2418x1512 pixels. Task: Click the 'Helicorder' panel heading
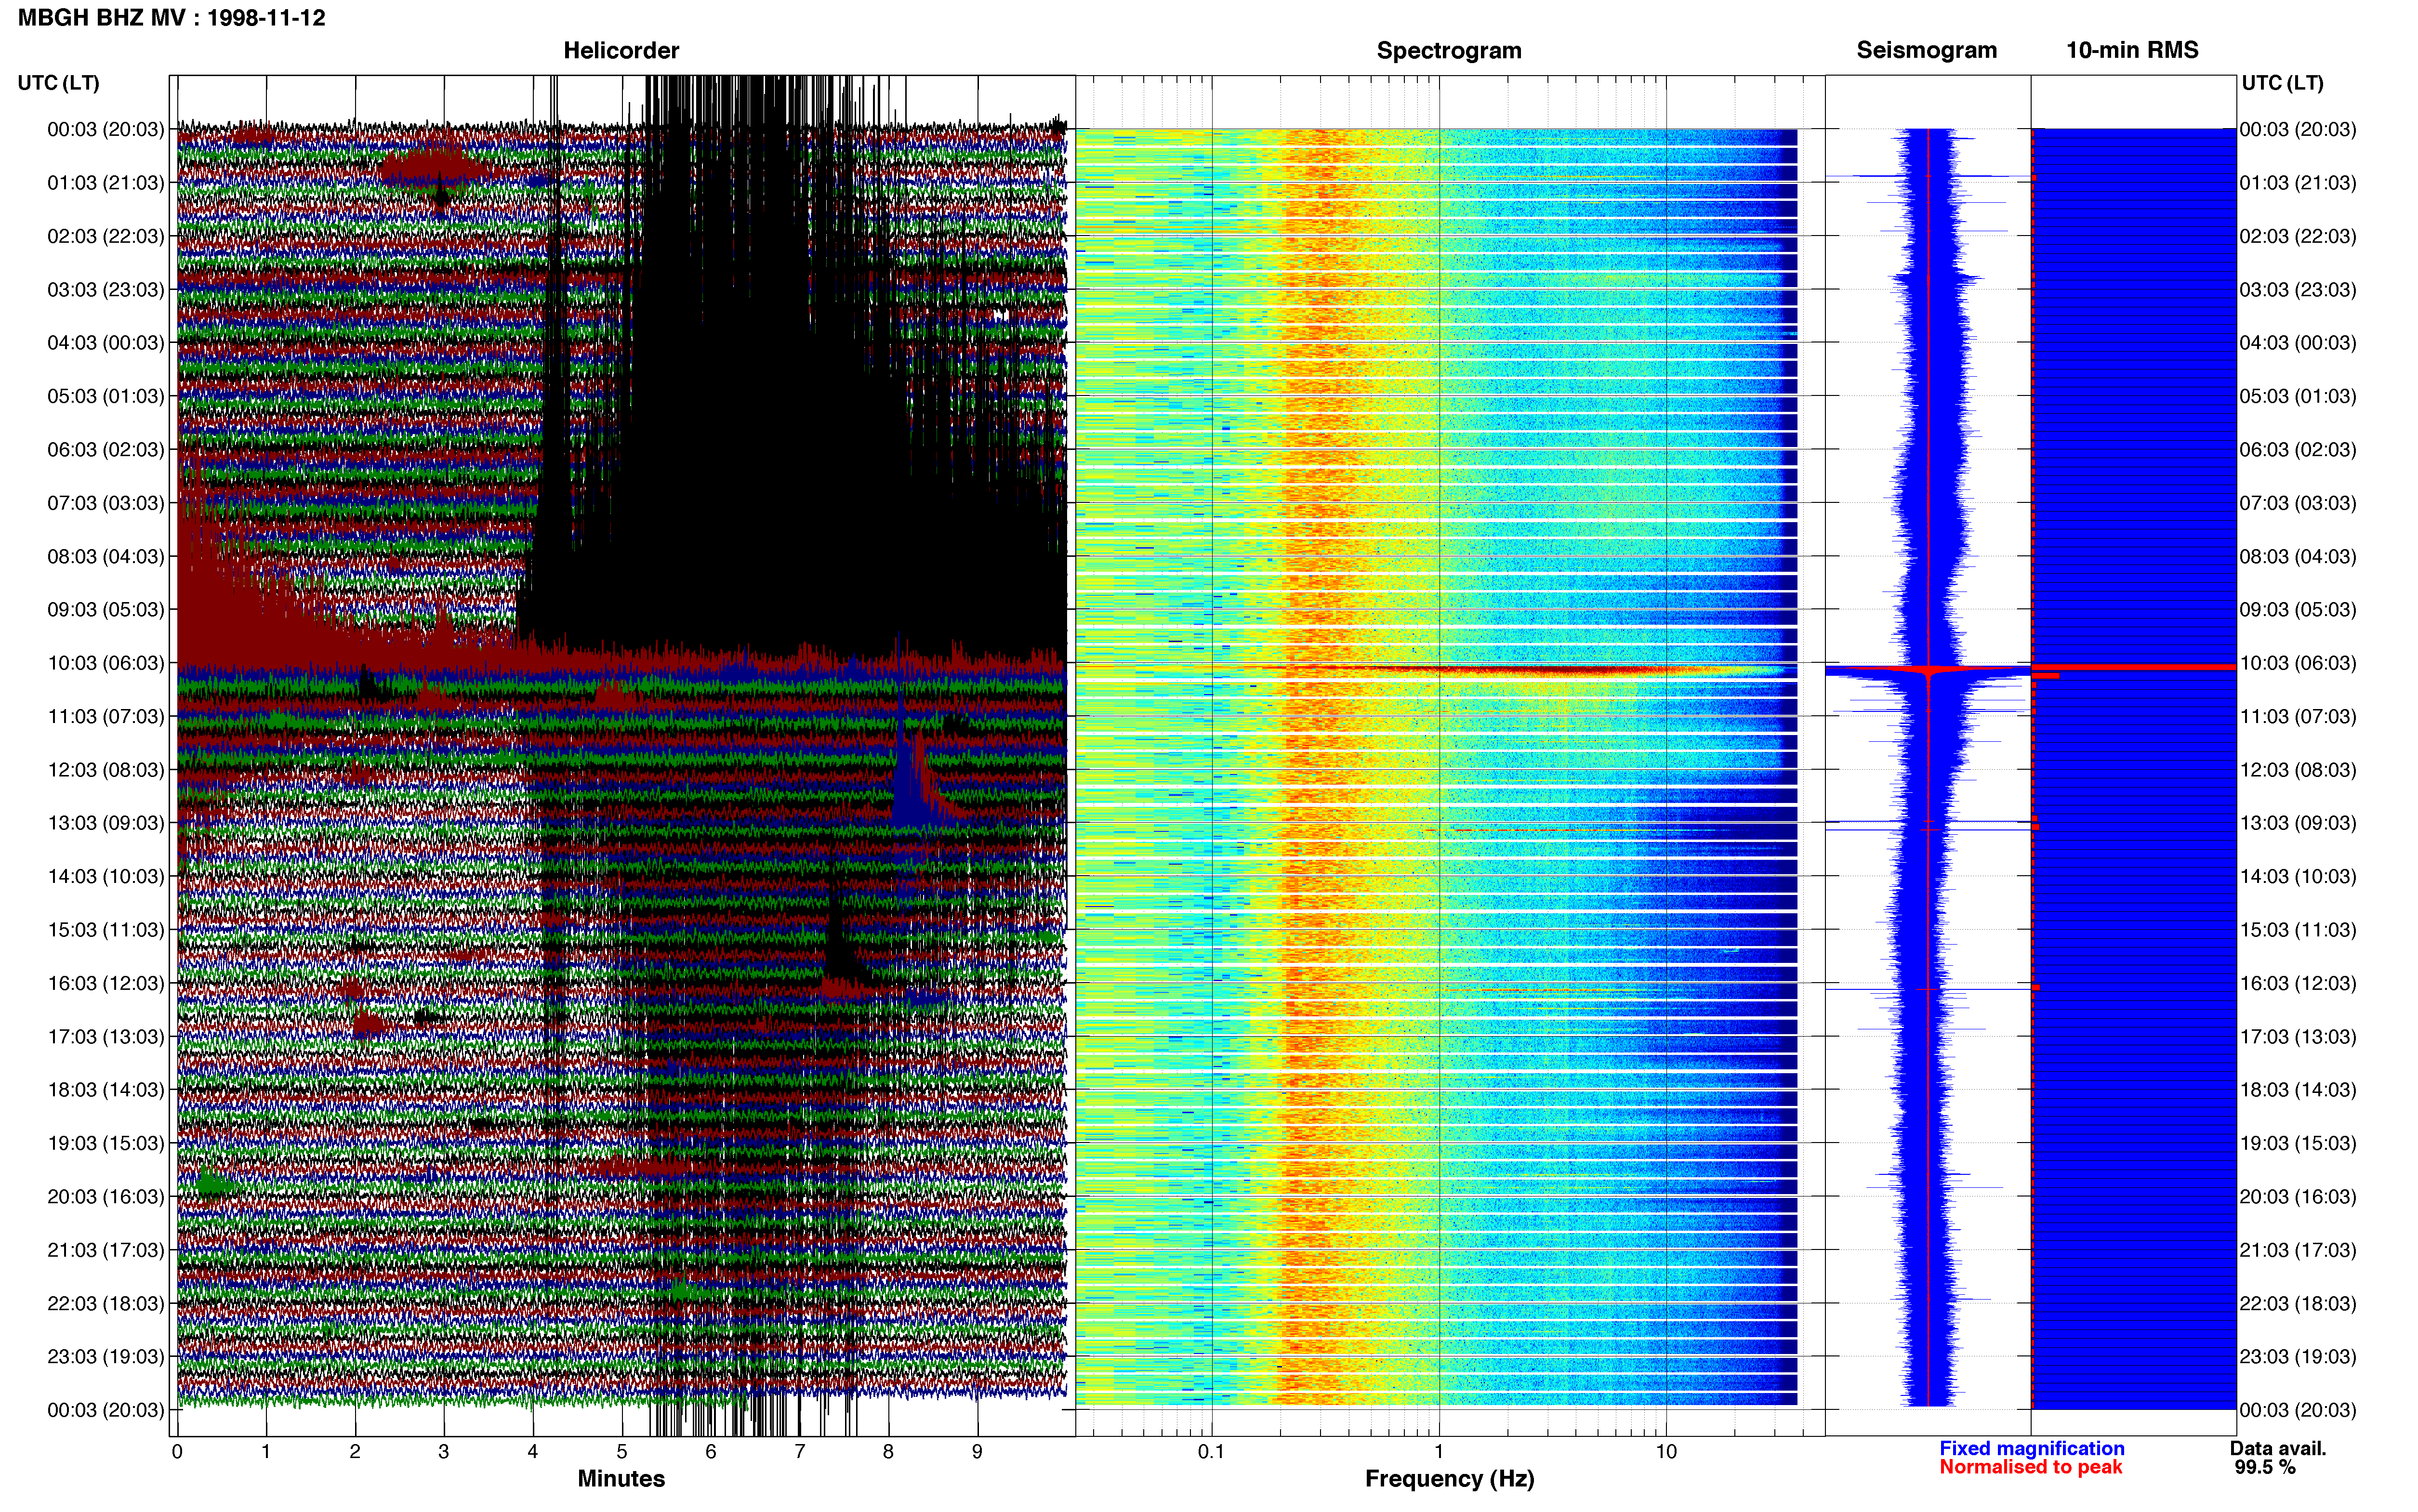(621, 50)
